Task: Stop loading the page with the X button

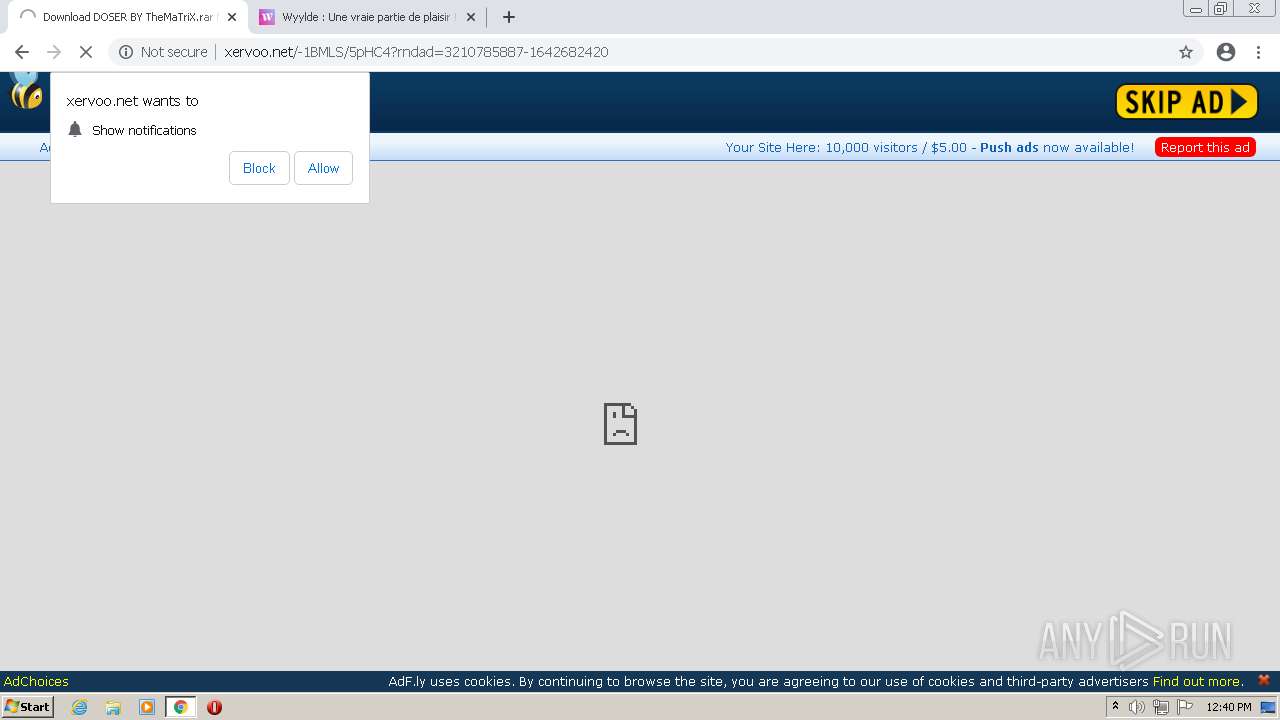Action: coord(86,52)
